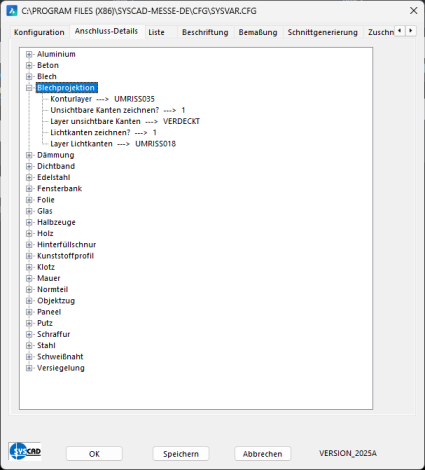Open the Beschriftung tab
Viewport: 425px width, 470px height.
(205, 32)
